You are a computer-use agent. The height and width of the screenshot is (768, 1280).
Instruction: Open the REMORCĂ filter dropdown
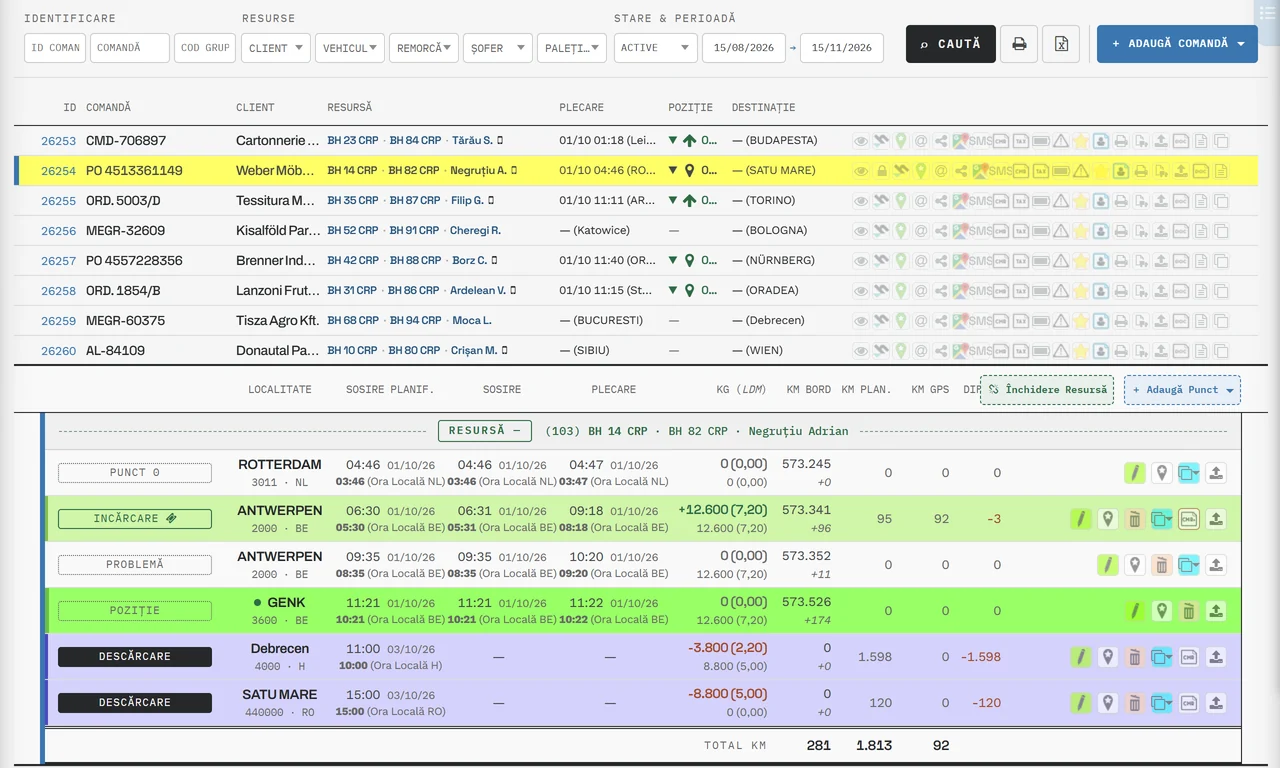click(x=424, y=48)
